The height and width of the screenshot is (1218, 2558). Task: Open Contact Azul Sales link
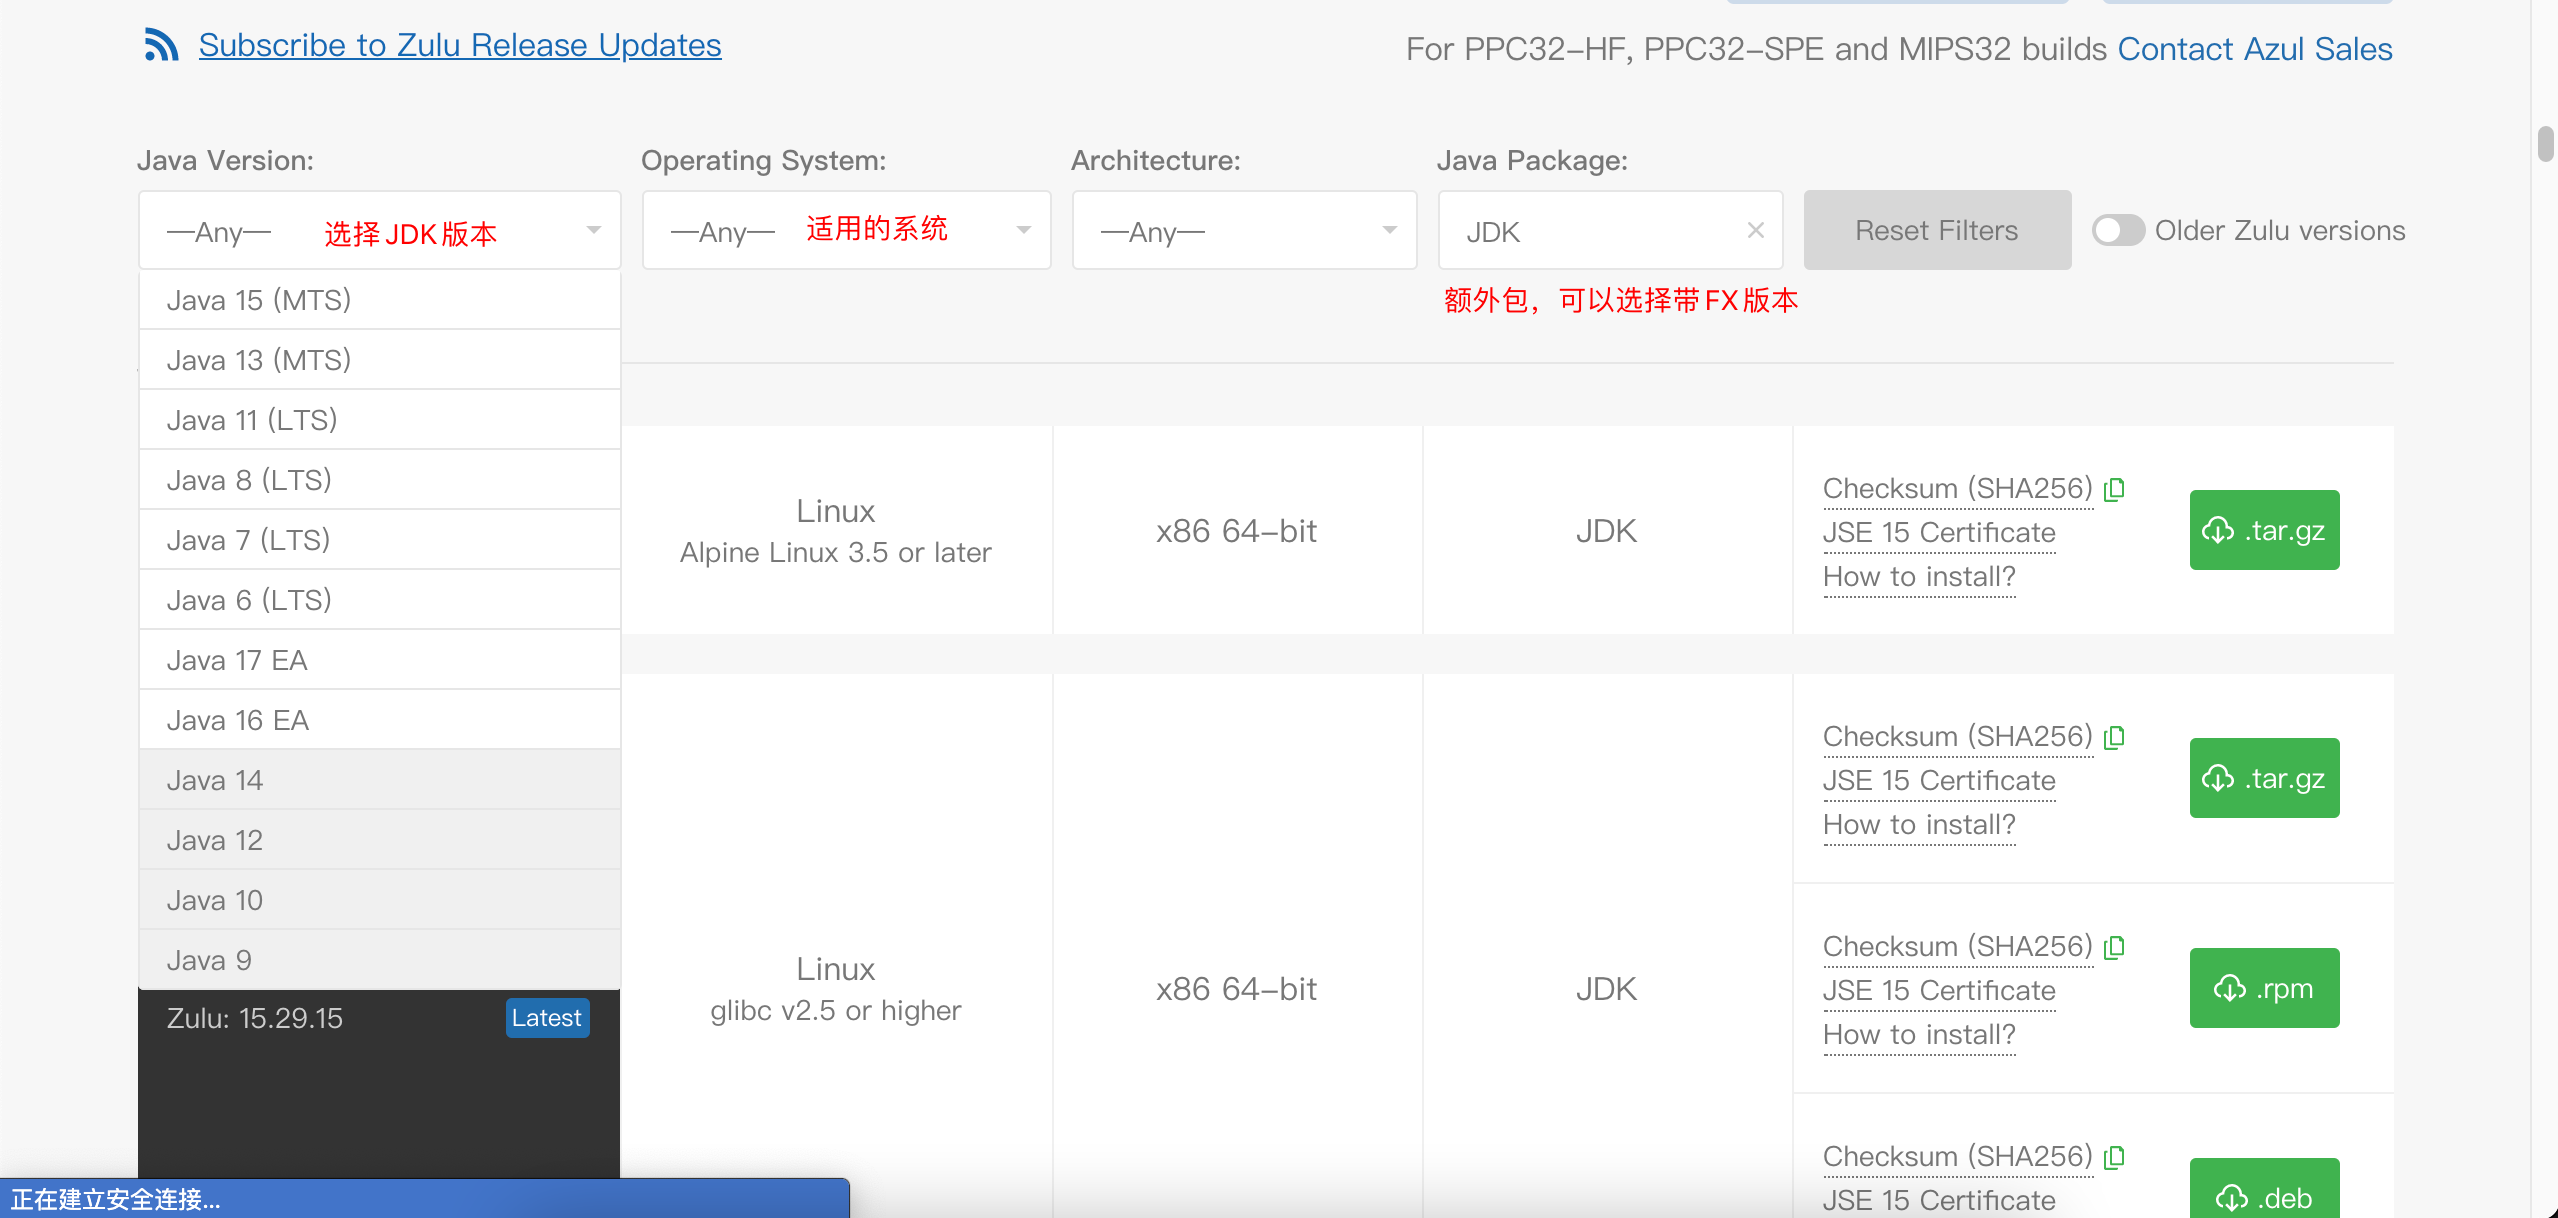2255,49
